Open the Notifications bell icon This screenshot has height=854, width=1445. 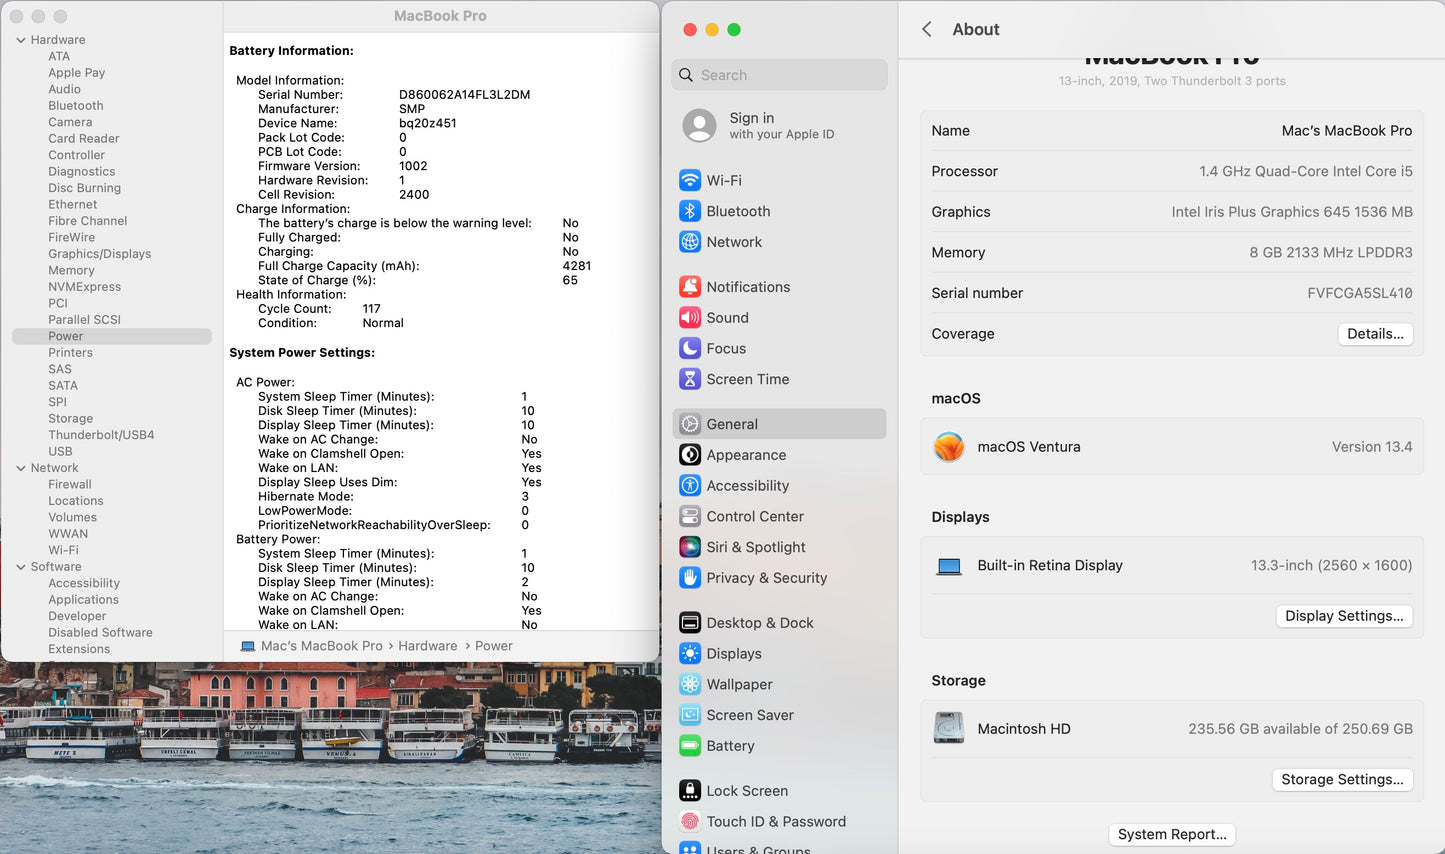690,287
